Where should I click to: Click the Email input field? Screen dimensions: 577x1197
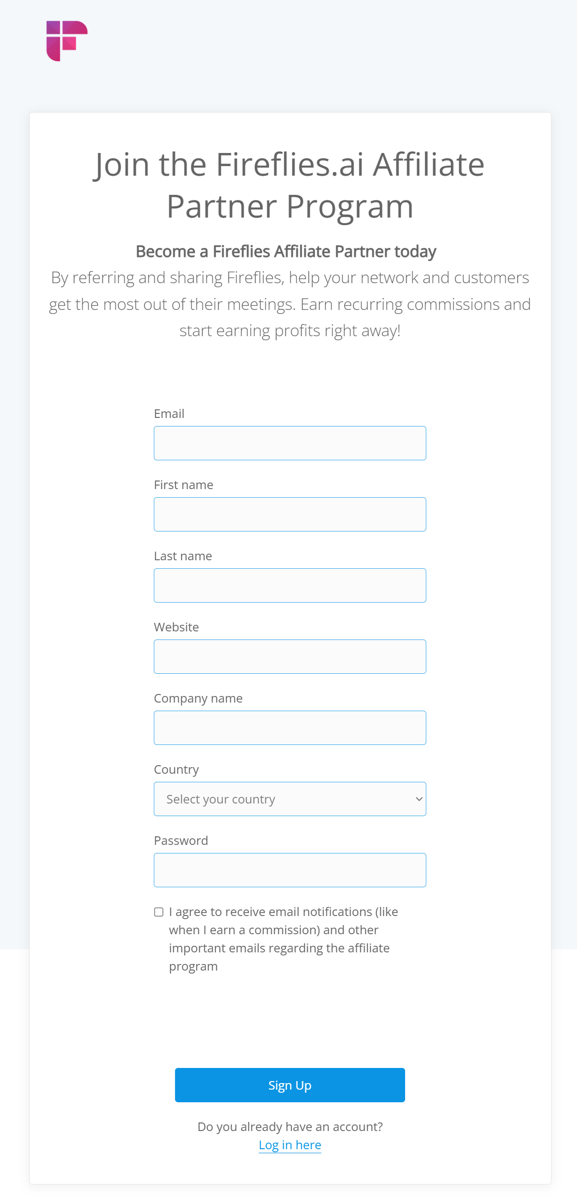coord(289,443)
